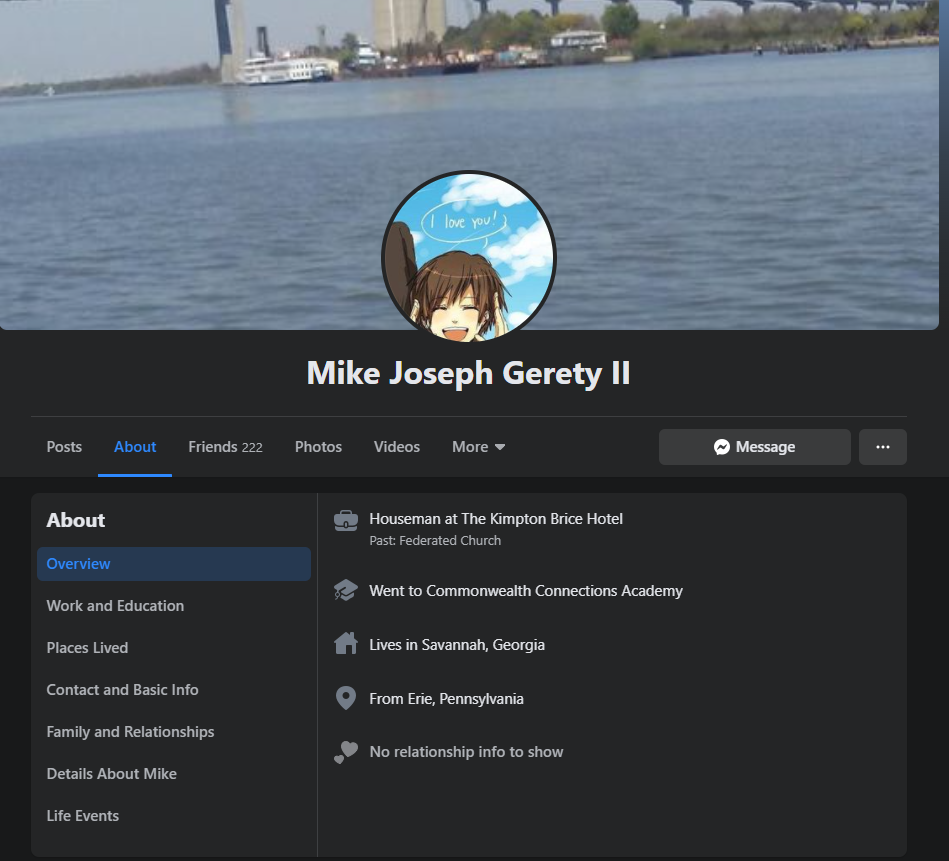Screen dimensions: 949x861
Task: Open Commonwealth Connections Academy link
Action: tap(554, 591)
